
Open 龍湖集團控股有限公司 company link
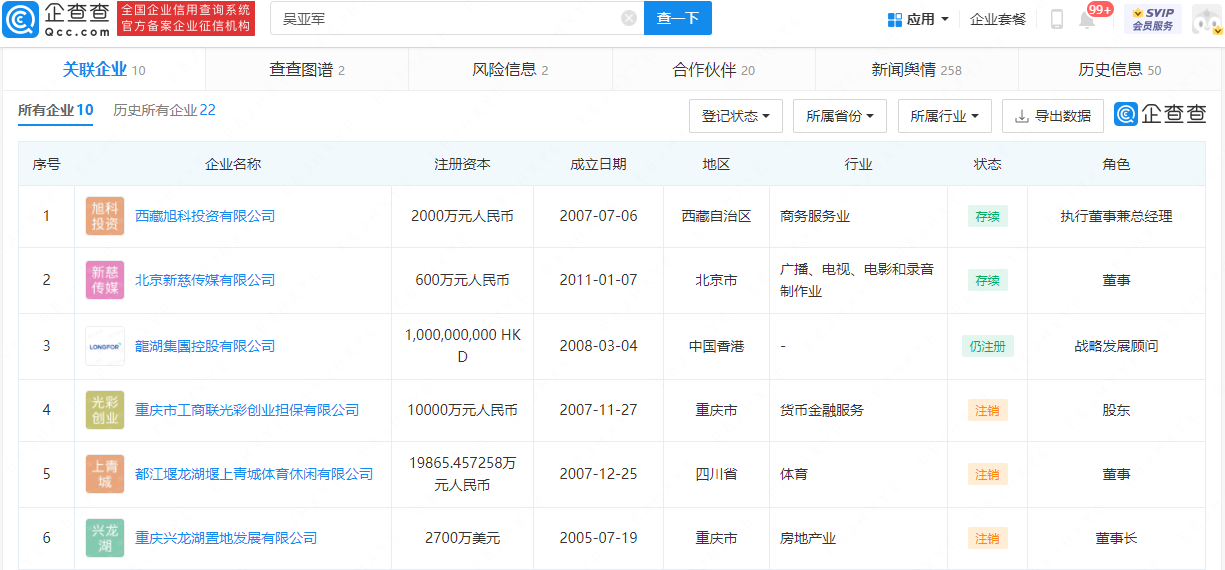click(205, 346)
